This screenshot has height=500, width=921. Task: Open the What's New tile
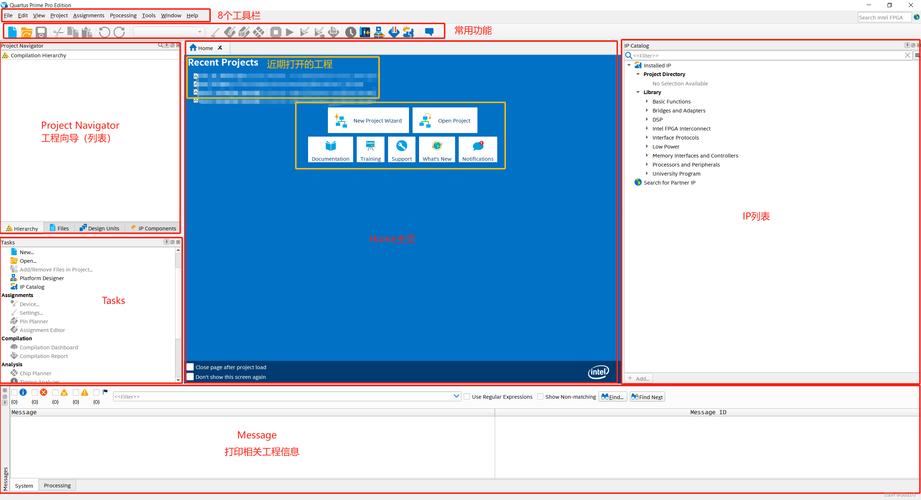pyautogui.click(x=437, y=150)
